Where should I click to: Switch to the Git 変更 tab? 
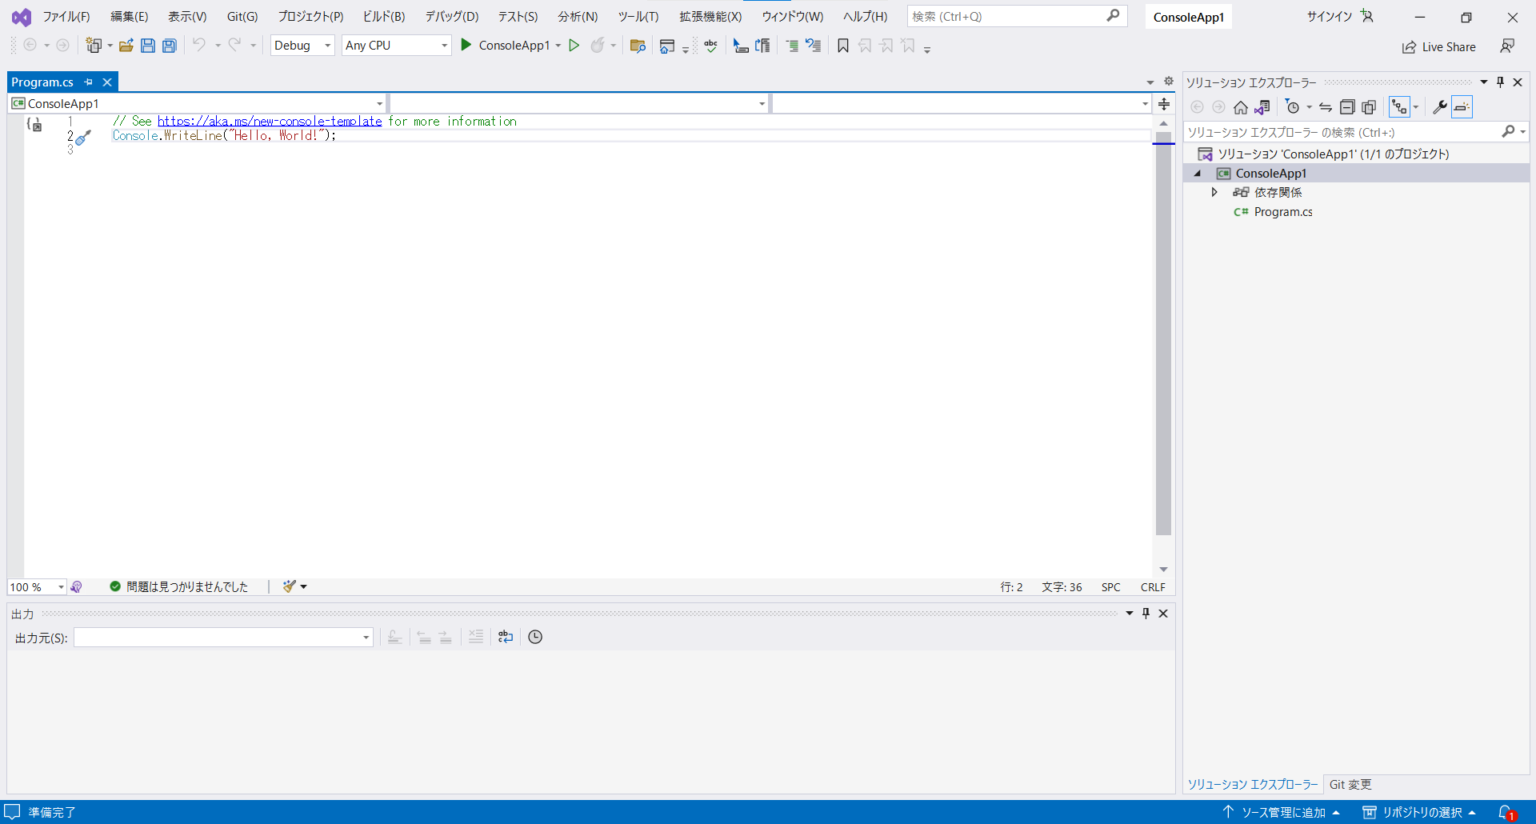(1350, 784)
